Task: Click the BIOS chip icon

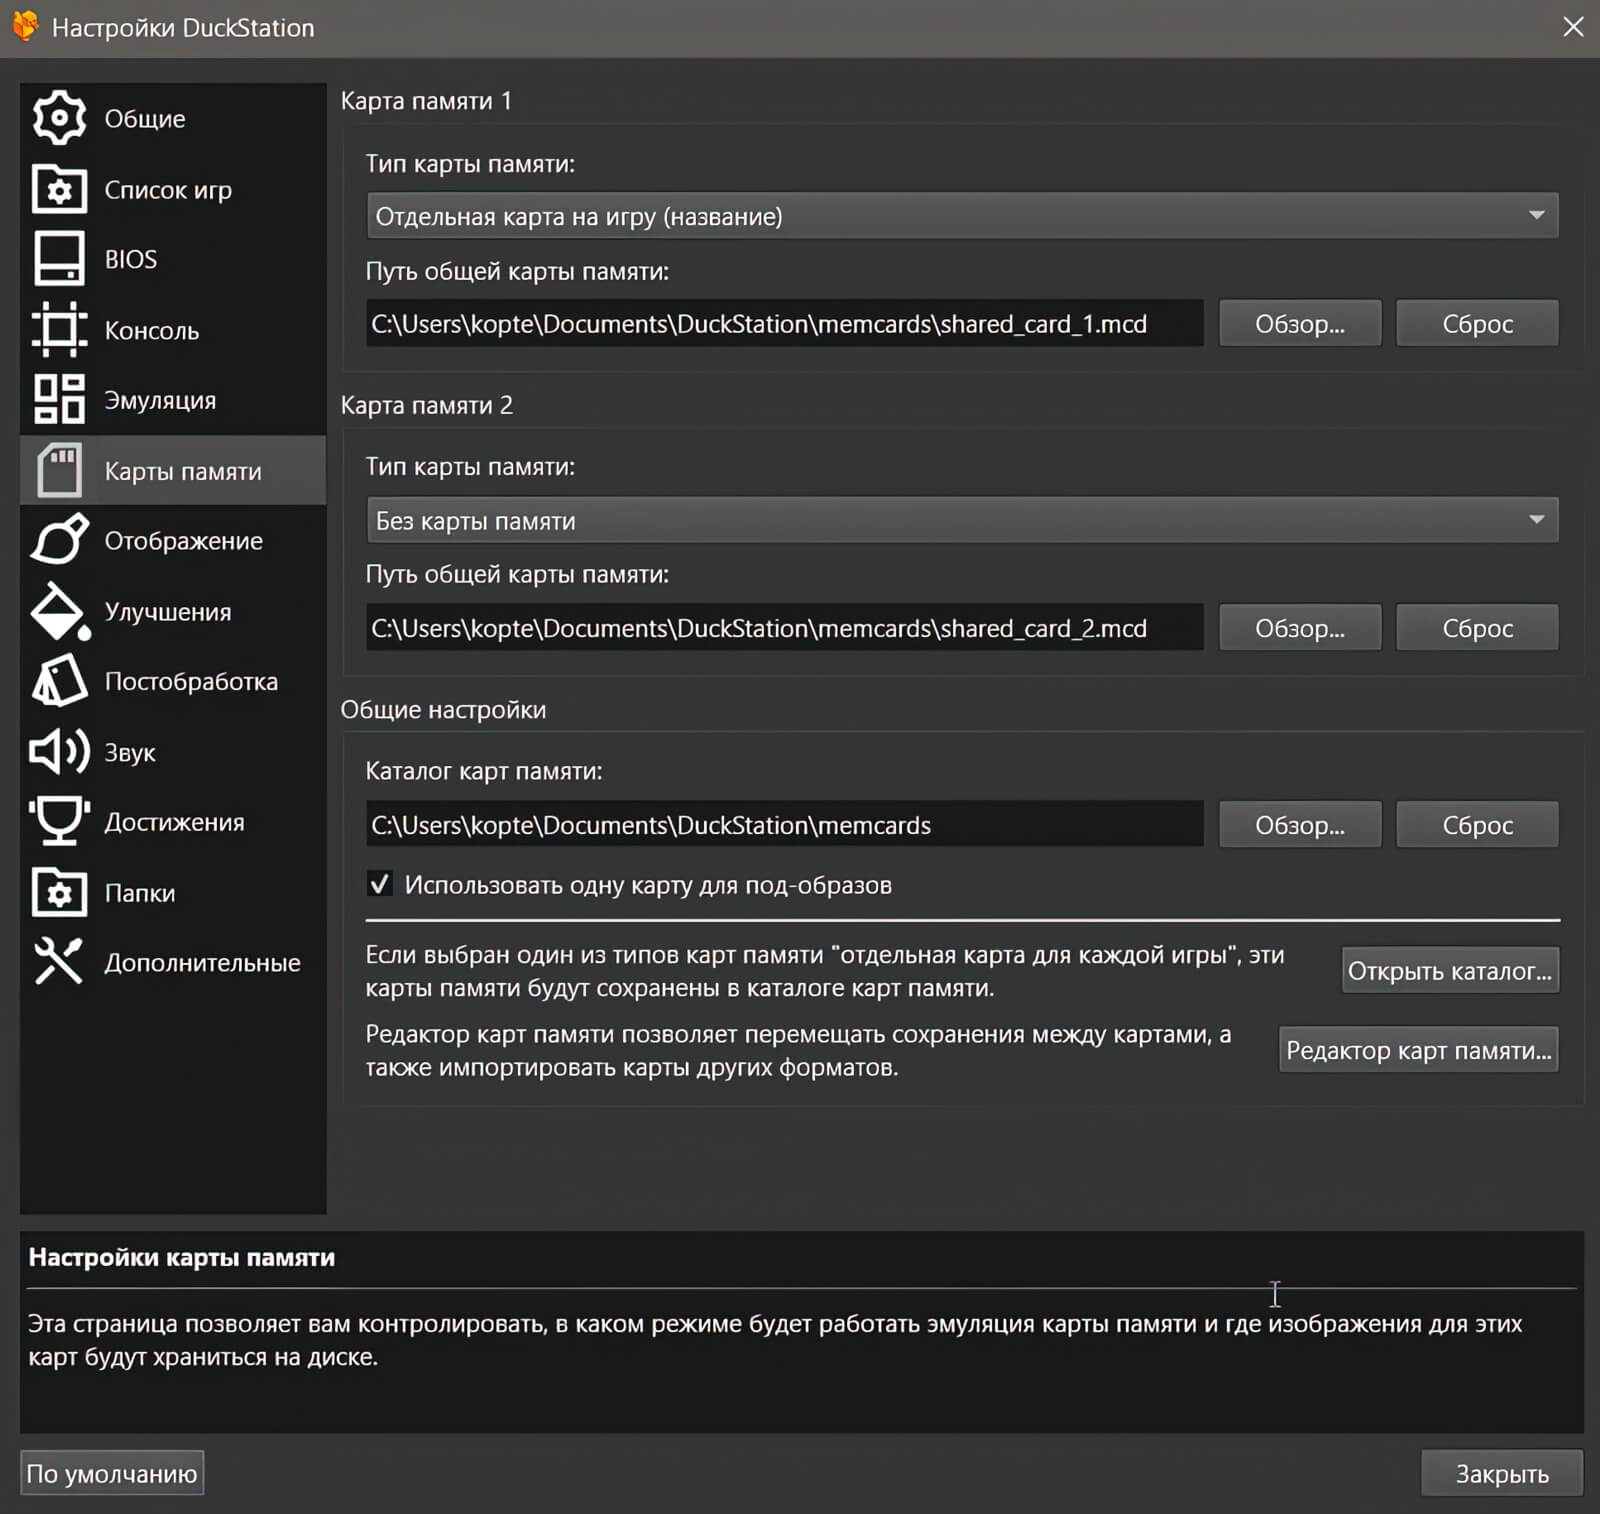Action: tap(59, 259)
